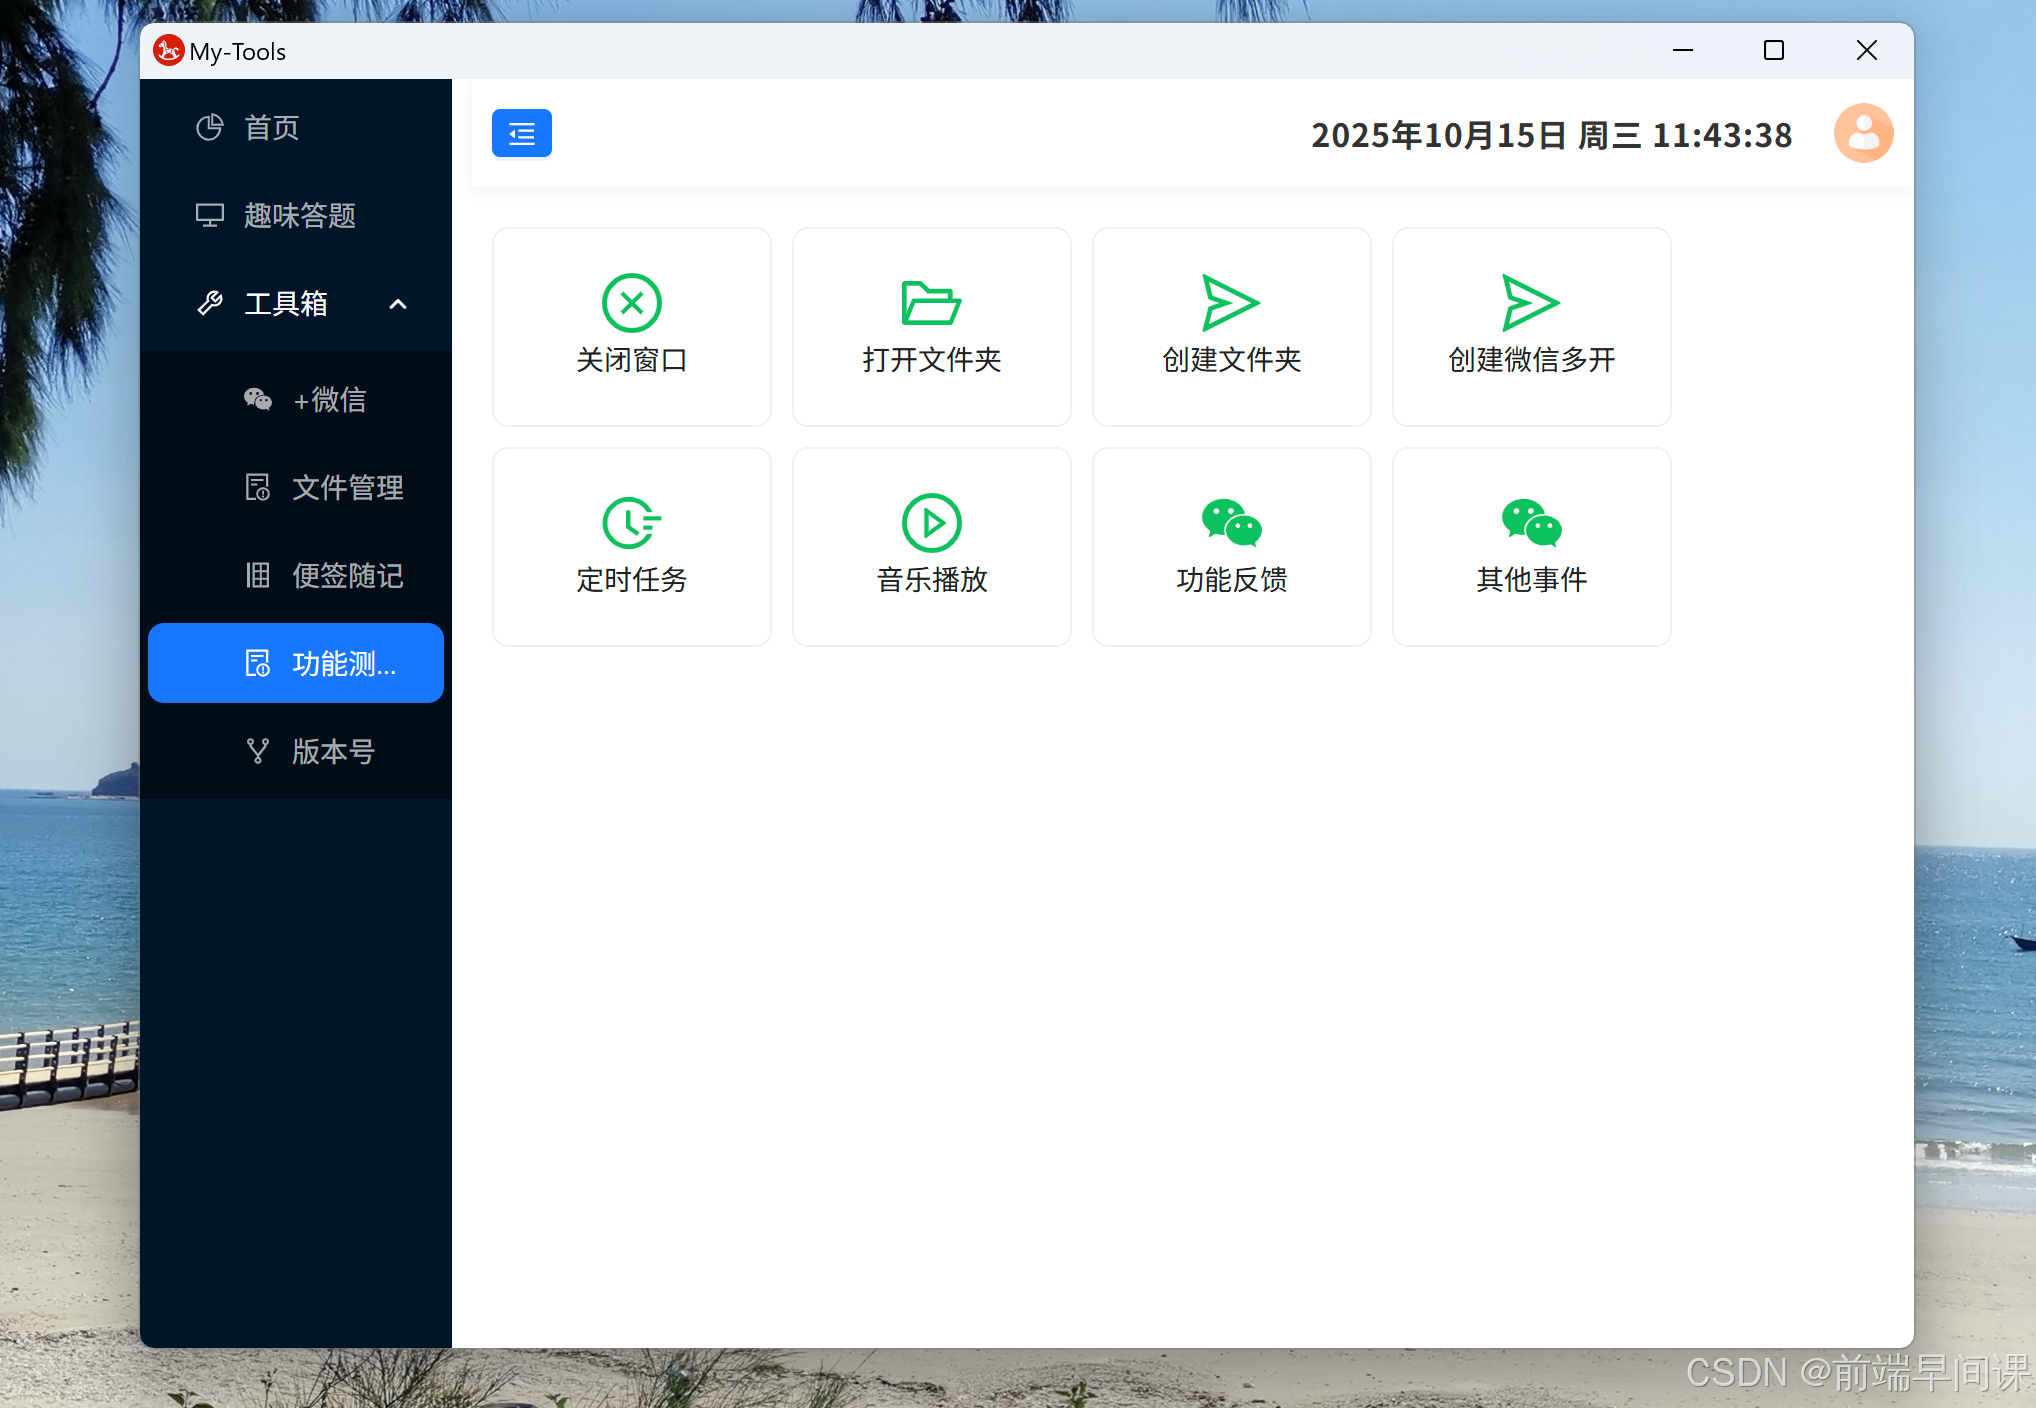Collapse the 工具箱 submenu chevron
Screen dimensions: 2036x1408
[398, 304]
